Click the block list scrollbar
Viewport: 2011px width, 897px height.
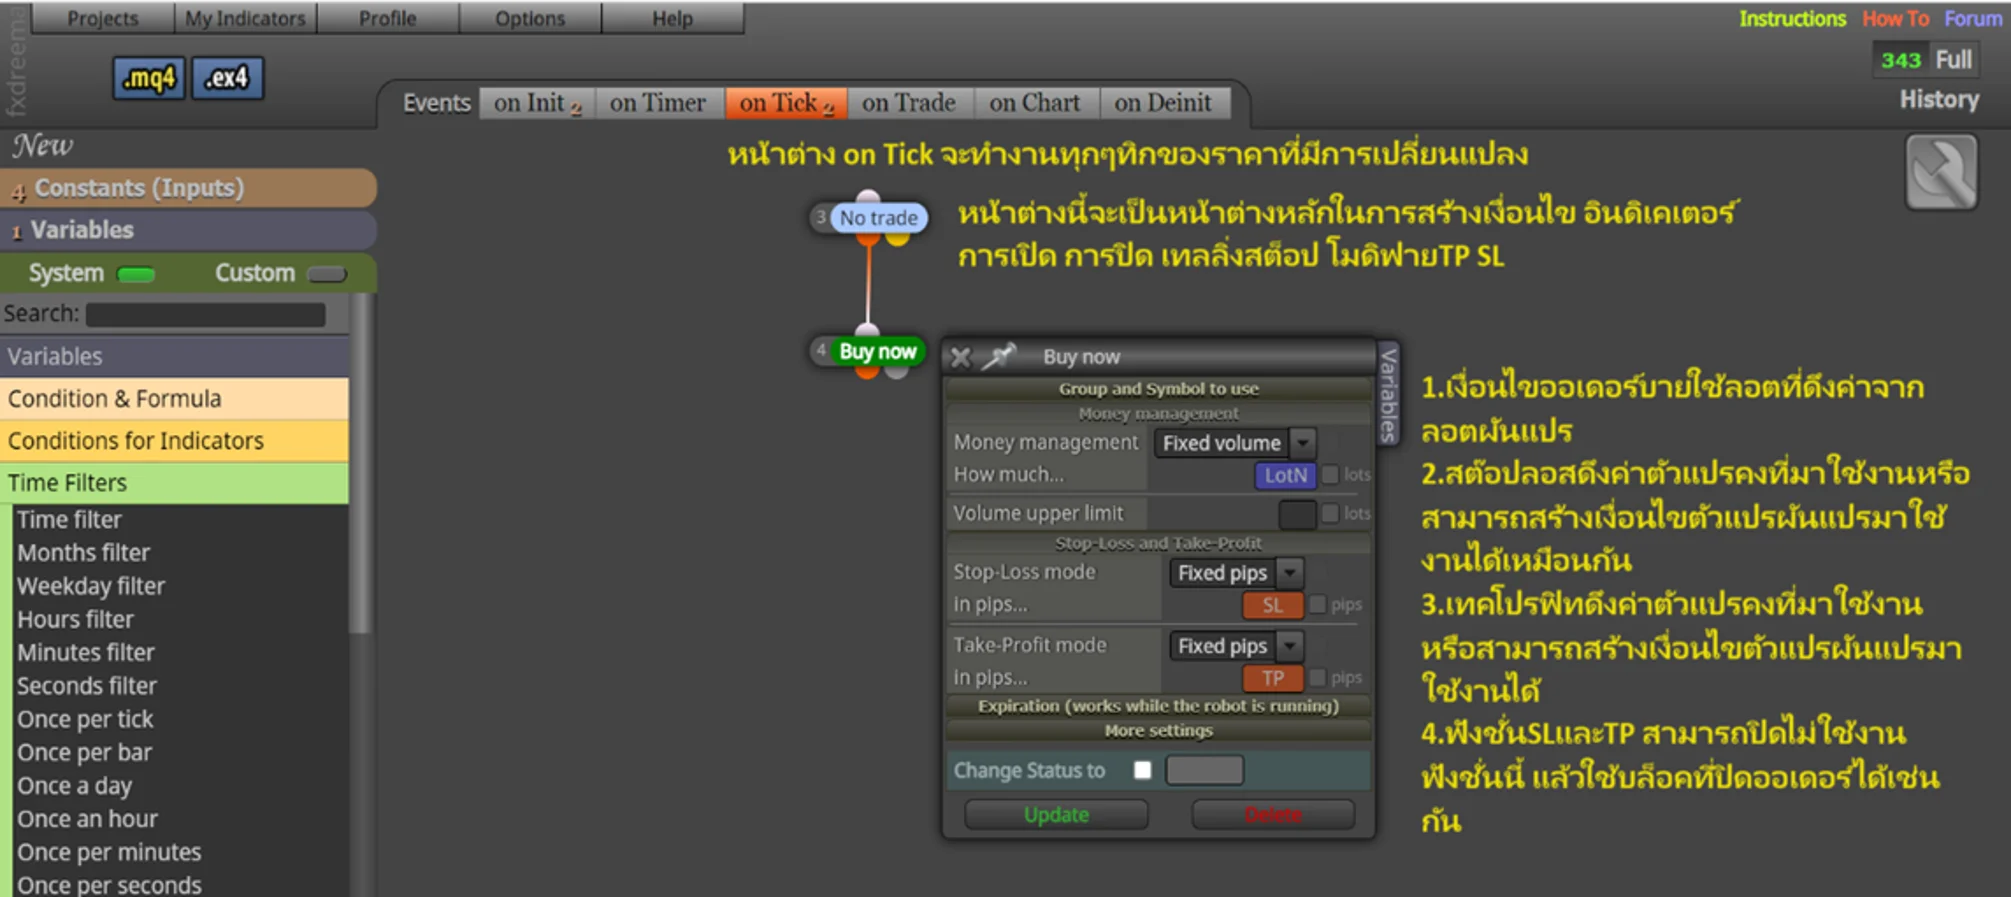coord(360,465)
